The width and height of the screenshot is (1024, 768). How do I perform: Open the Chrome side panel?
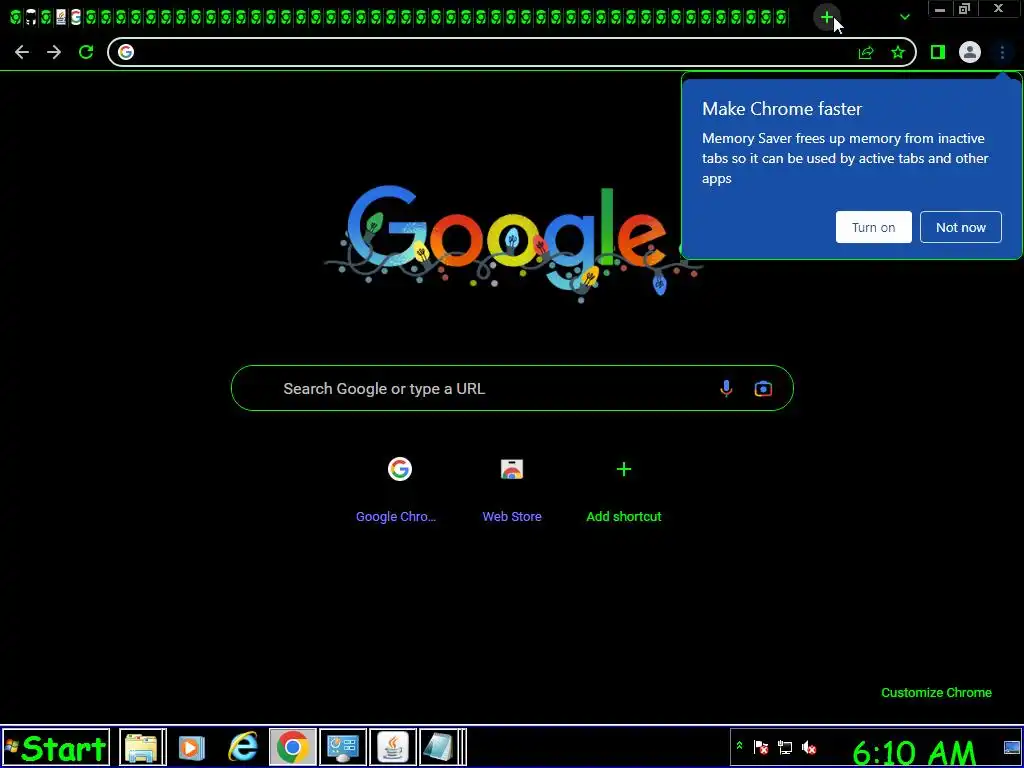click(938, 52)
